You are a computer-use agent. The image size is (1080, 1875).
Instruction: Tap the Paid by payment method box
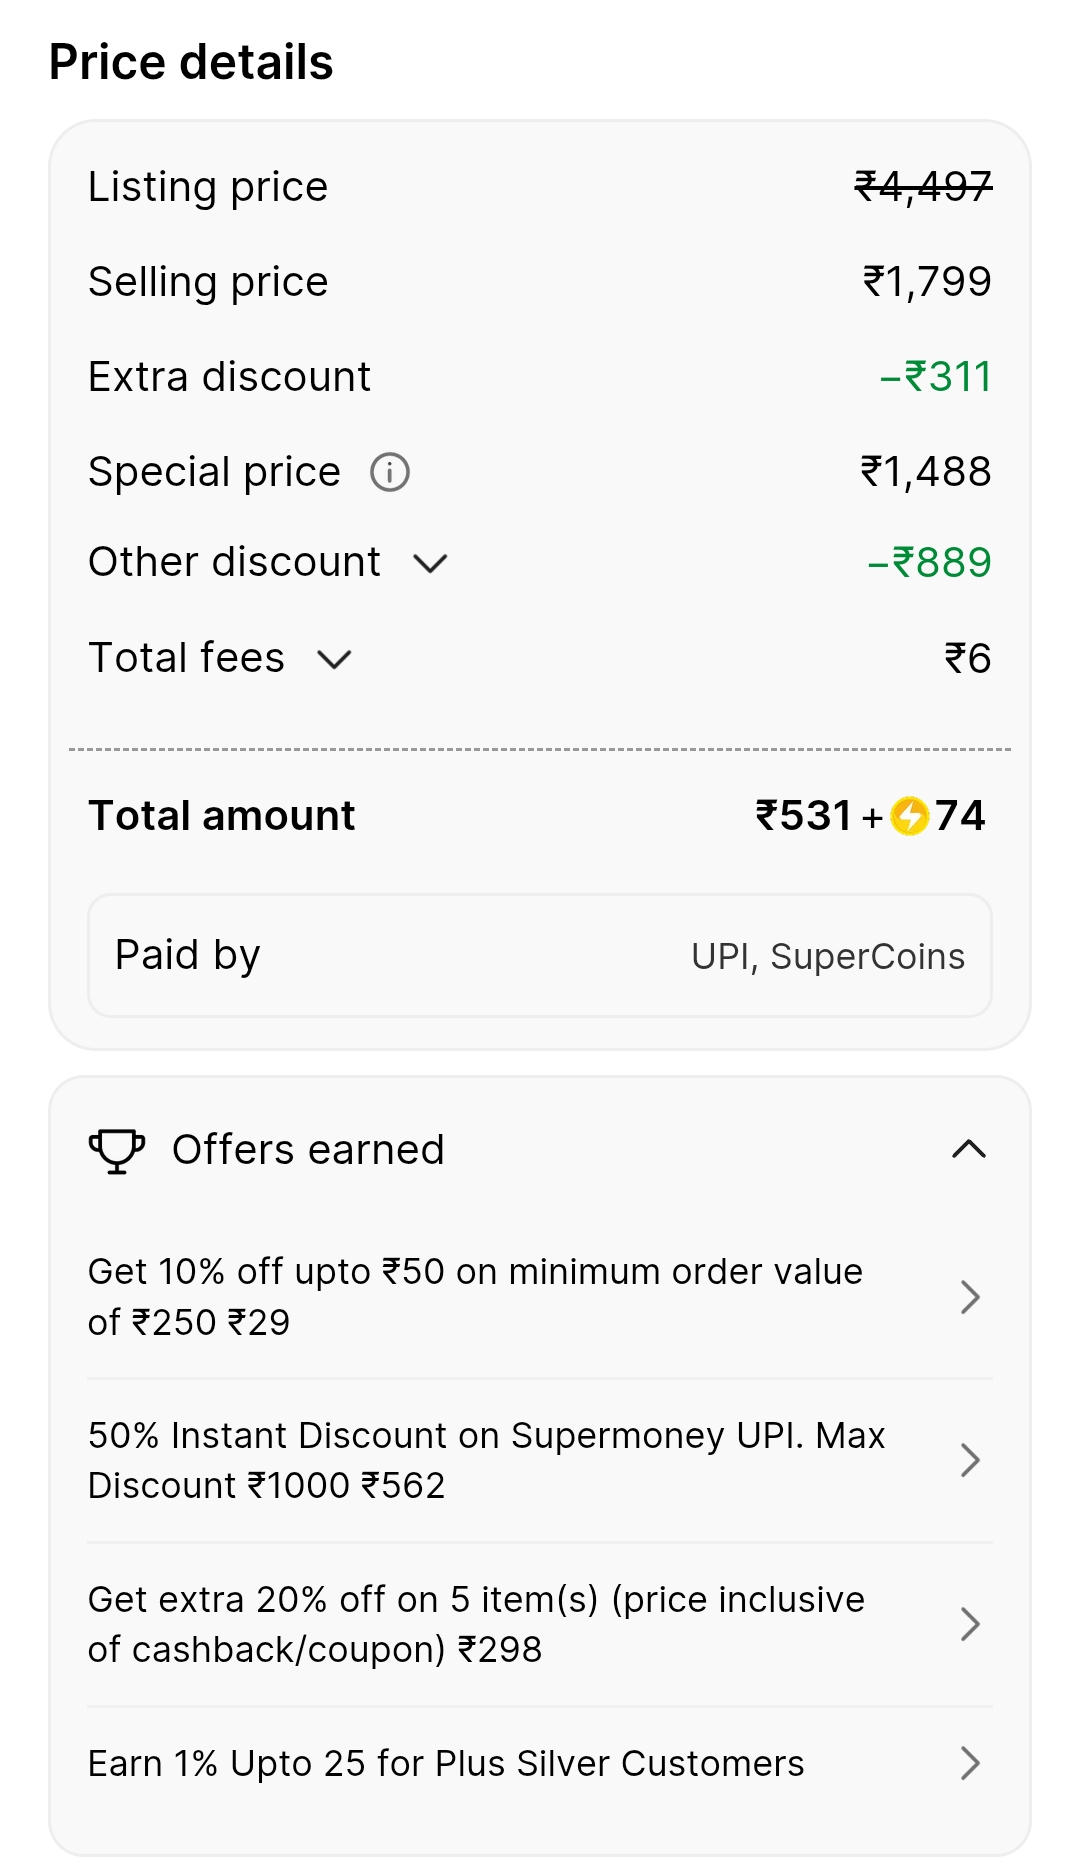click(540, 956)
